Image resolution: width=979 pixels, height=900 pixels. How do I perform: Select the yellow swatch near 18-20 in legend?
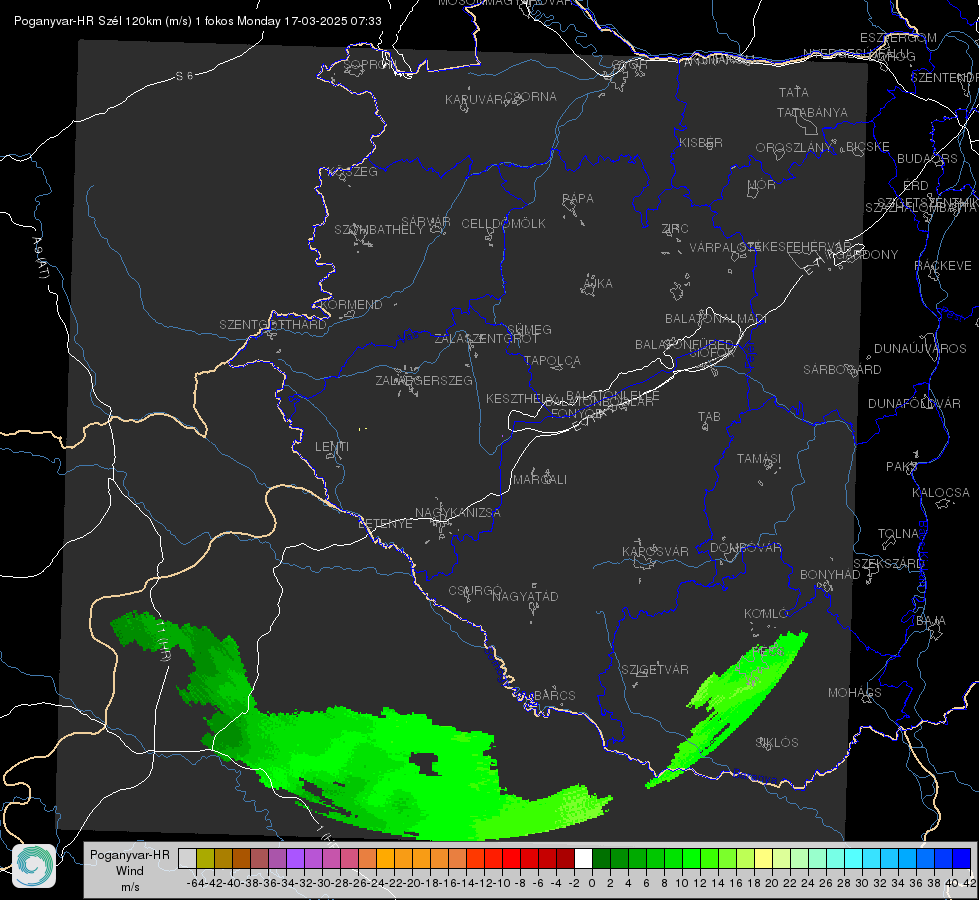(x=764, y=858)
